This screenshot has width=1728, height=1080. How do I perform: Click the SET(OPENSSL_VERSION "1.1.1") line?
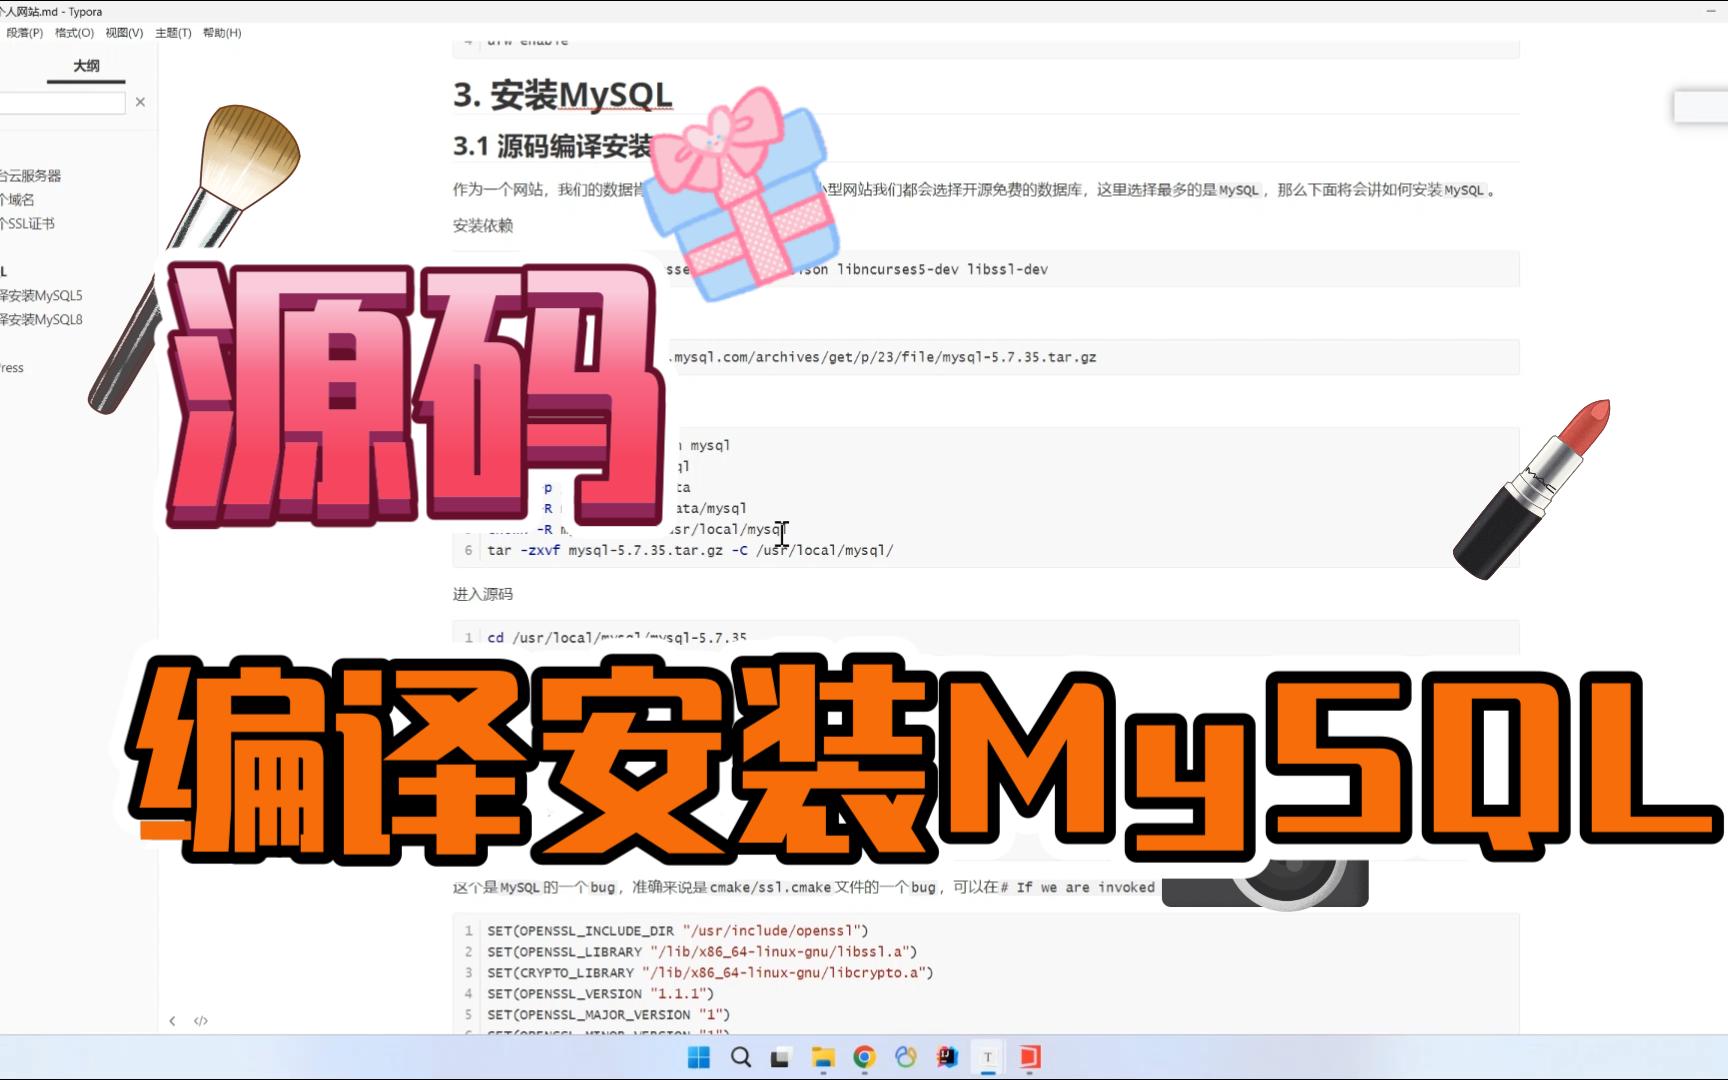[601, 993]
